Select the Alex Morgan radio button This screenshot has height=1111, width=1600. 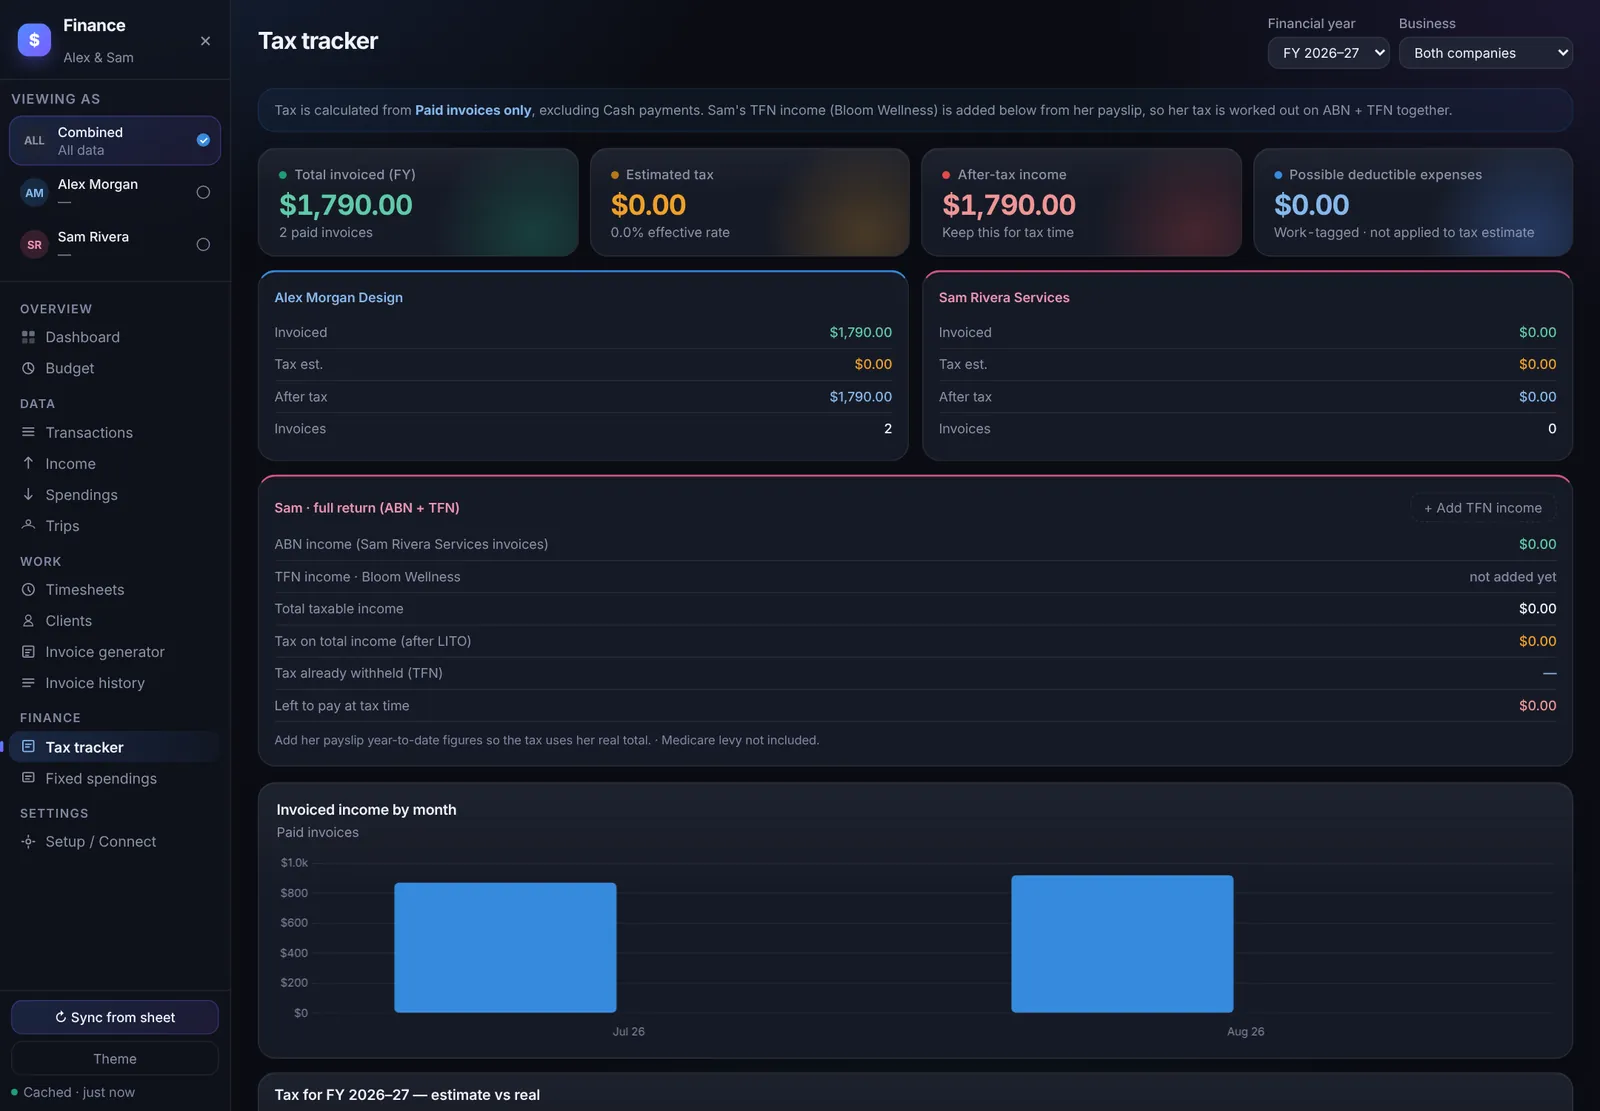203,192
